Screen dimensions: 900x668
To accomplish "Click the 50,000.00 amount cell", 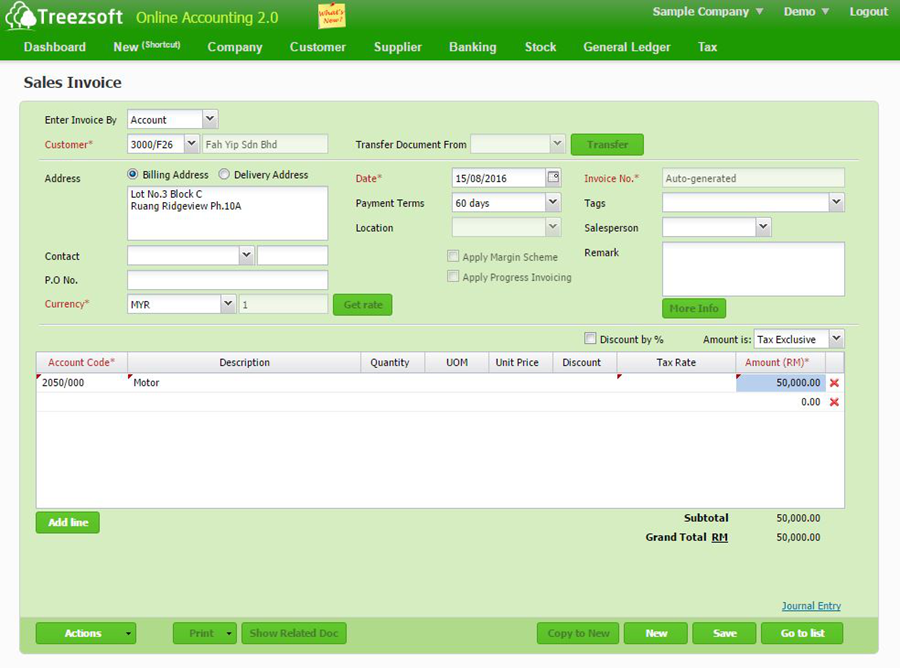I will click(x=781, y=383).
